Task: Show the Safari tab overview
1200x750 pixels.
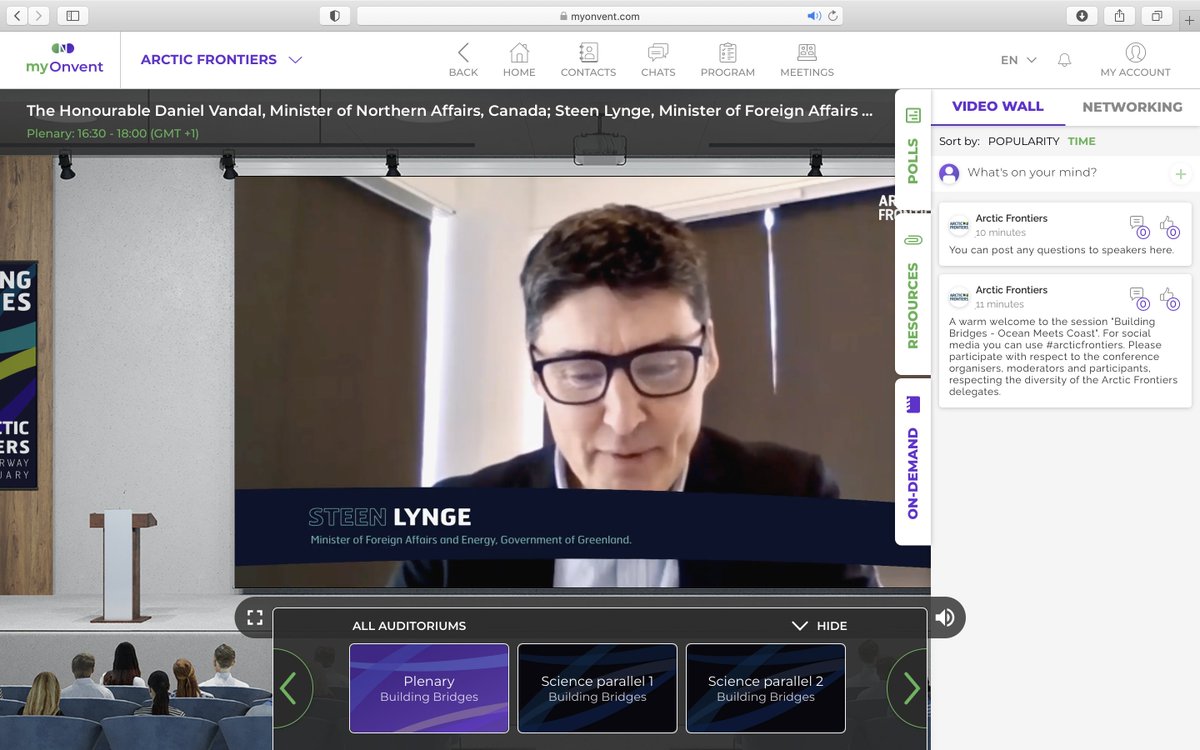Action: coord(1156,16)
